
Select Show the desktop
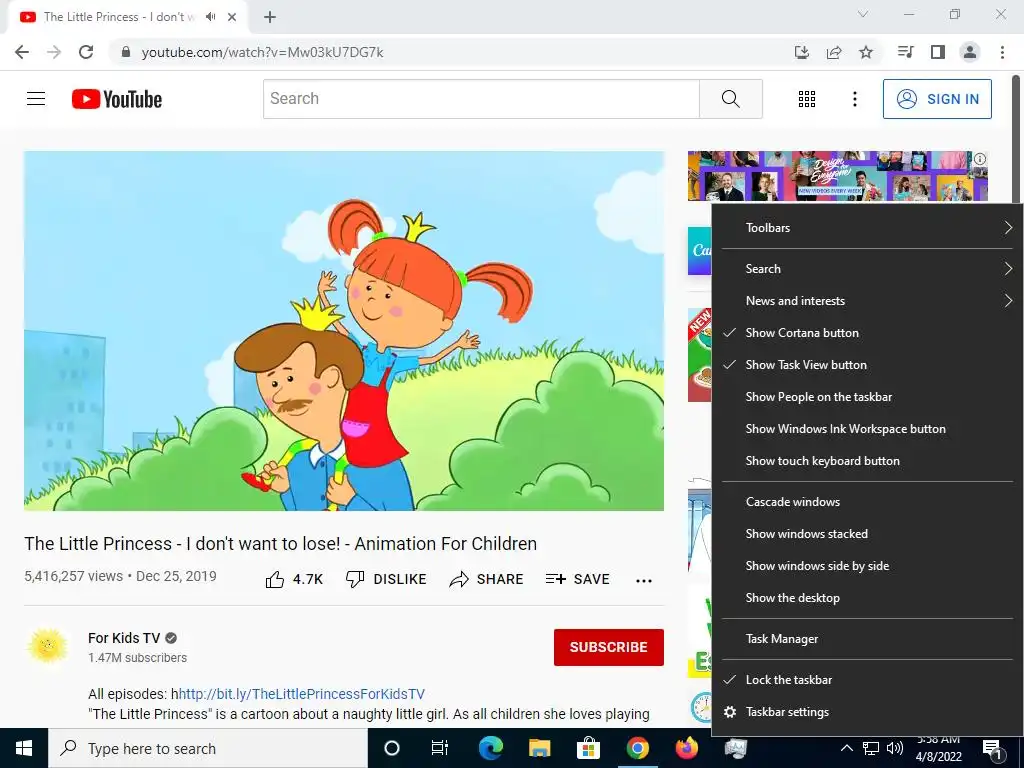pos(867,598)
